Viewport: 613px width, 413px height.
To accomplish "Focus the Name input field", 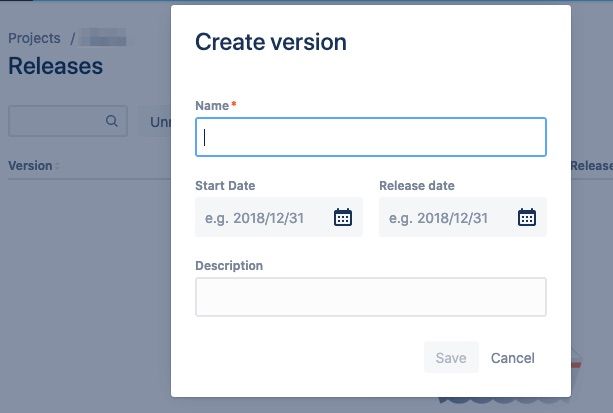I will coord(371,137).
